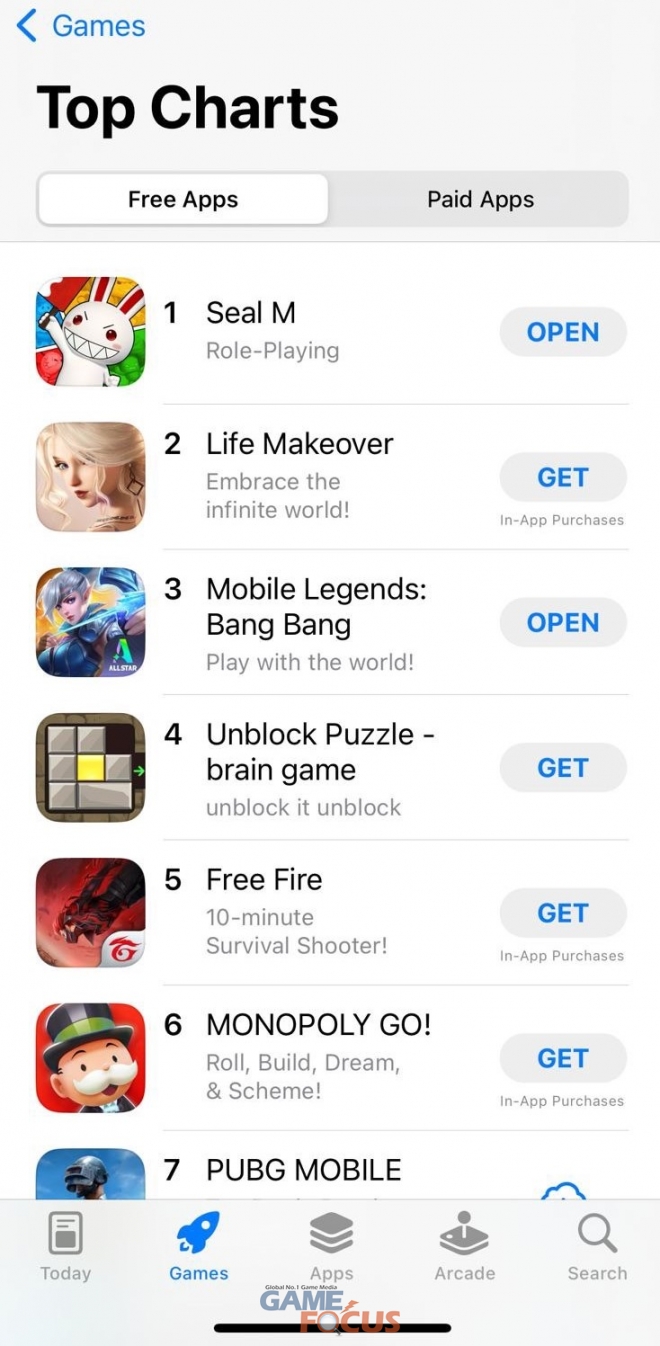Go back to Games using the chevron
Screen dimensions: 660x1346
[x=27, y=26]
